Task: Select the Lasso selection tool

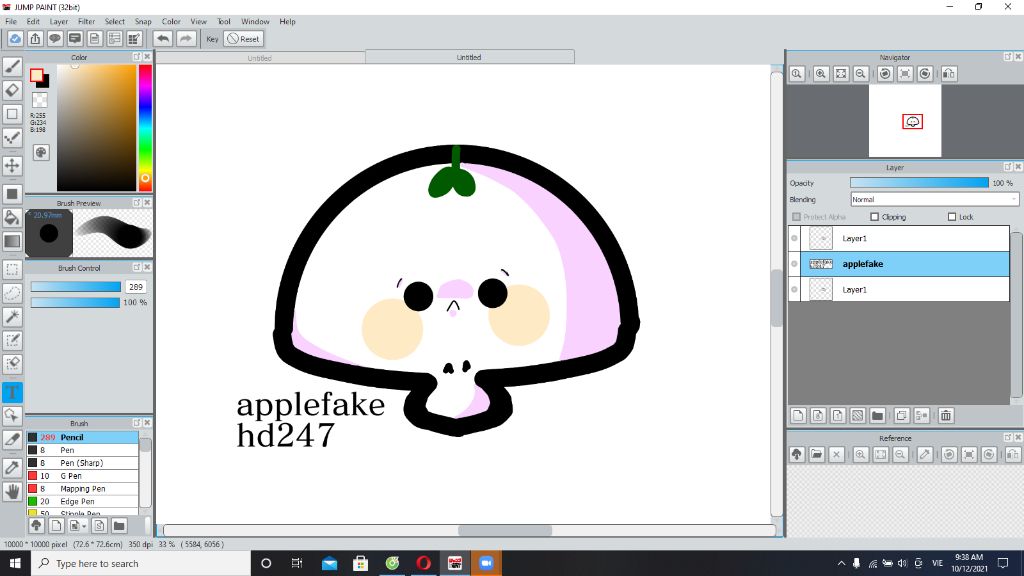Action: (x=12, y=293)
